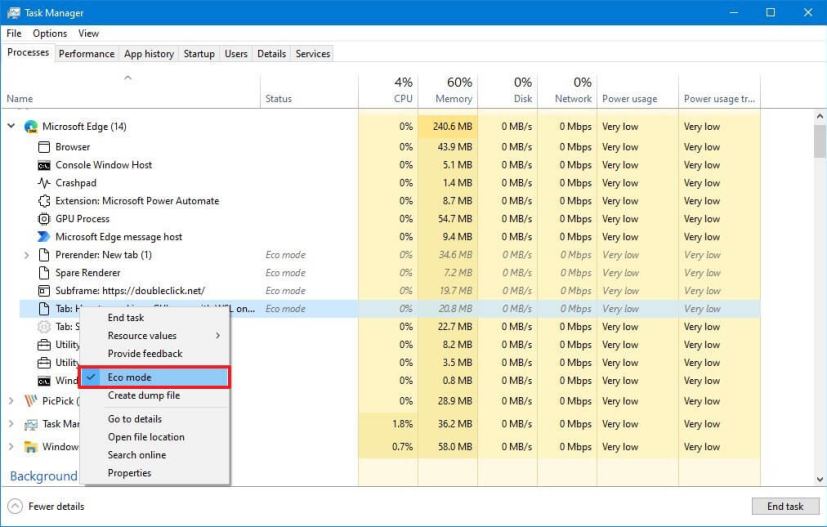Expand the PicPick process group
Image resolution: width=827 pixels, height=527 pixels.
11,401
